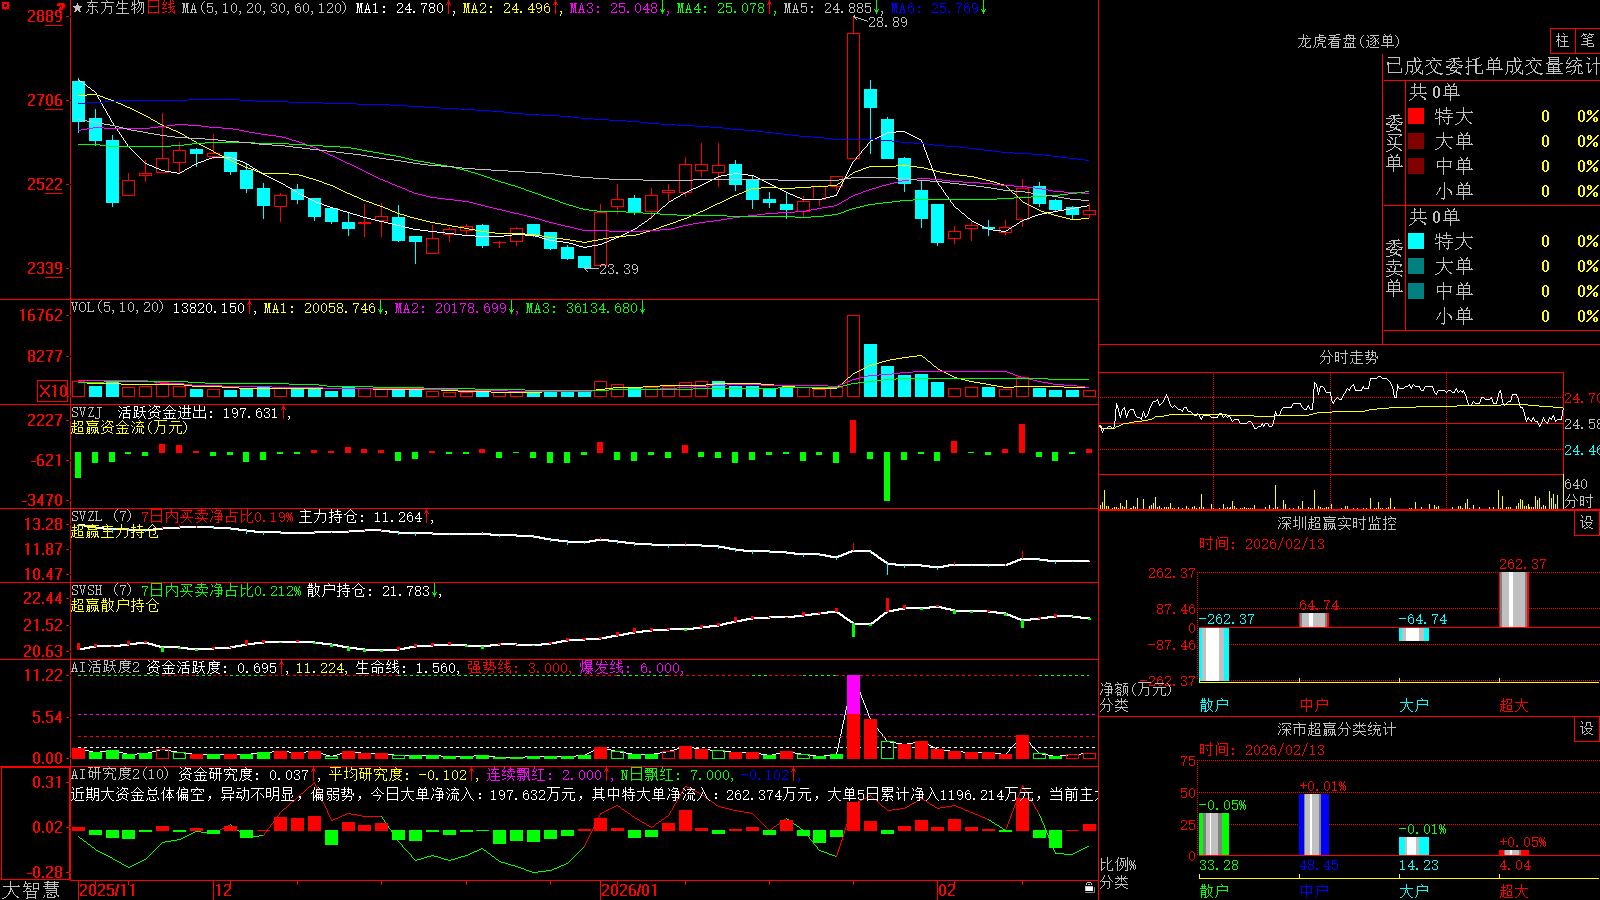
Task: Open the VOL(5,10,20) indicator parameters
Action: [x=117, y=308]
